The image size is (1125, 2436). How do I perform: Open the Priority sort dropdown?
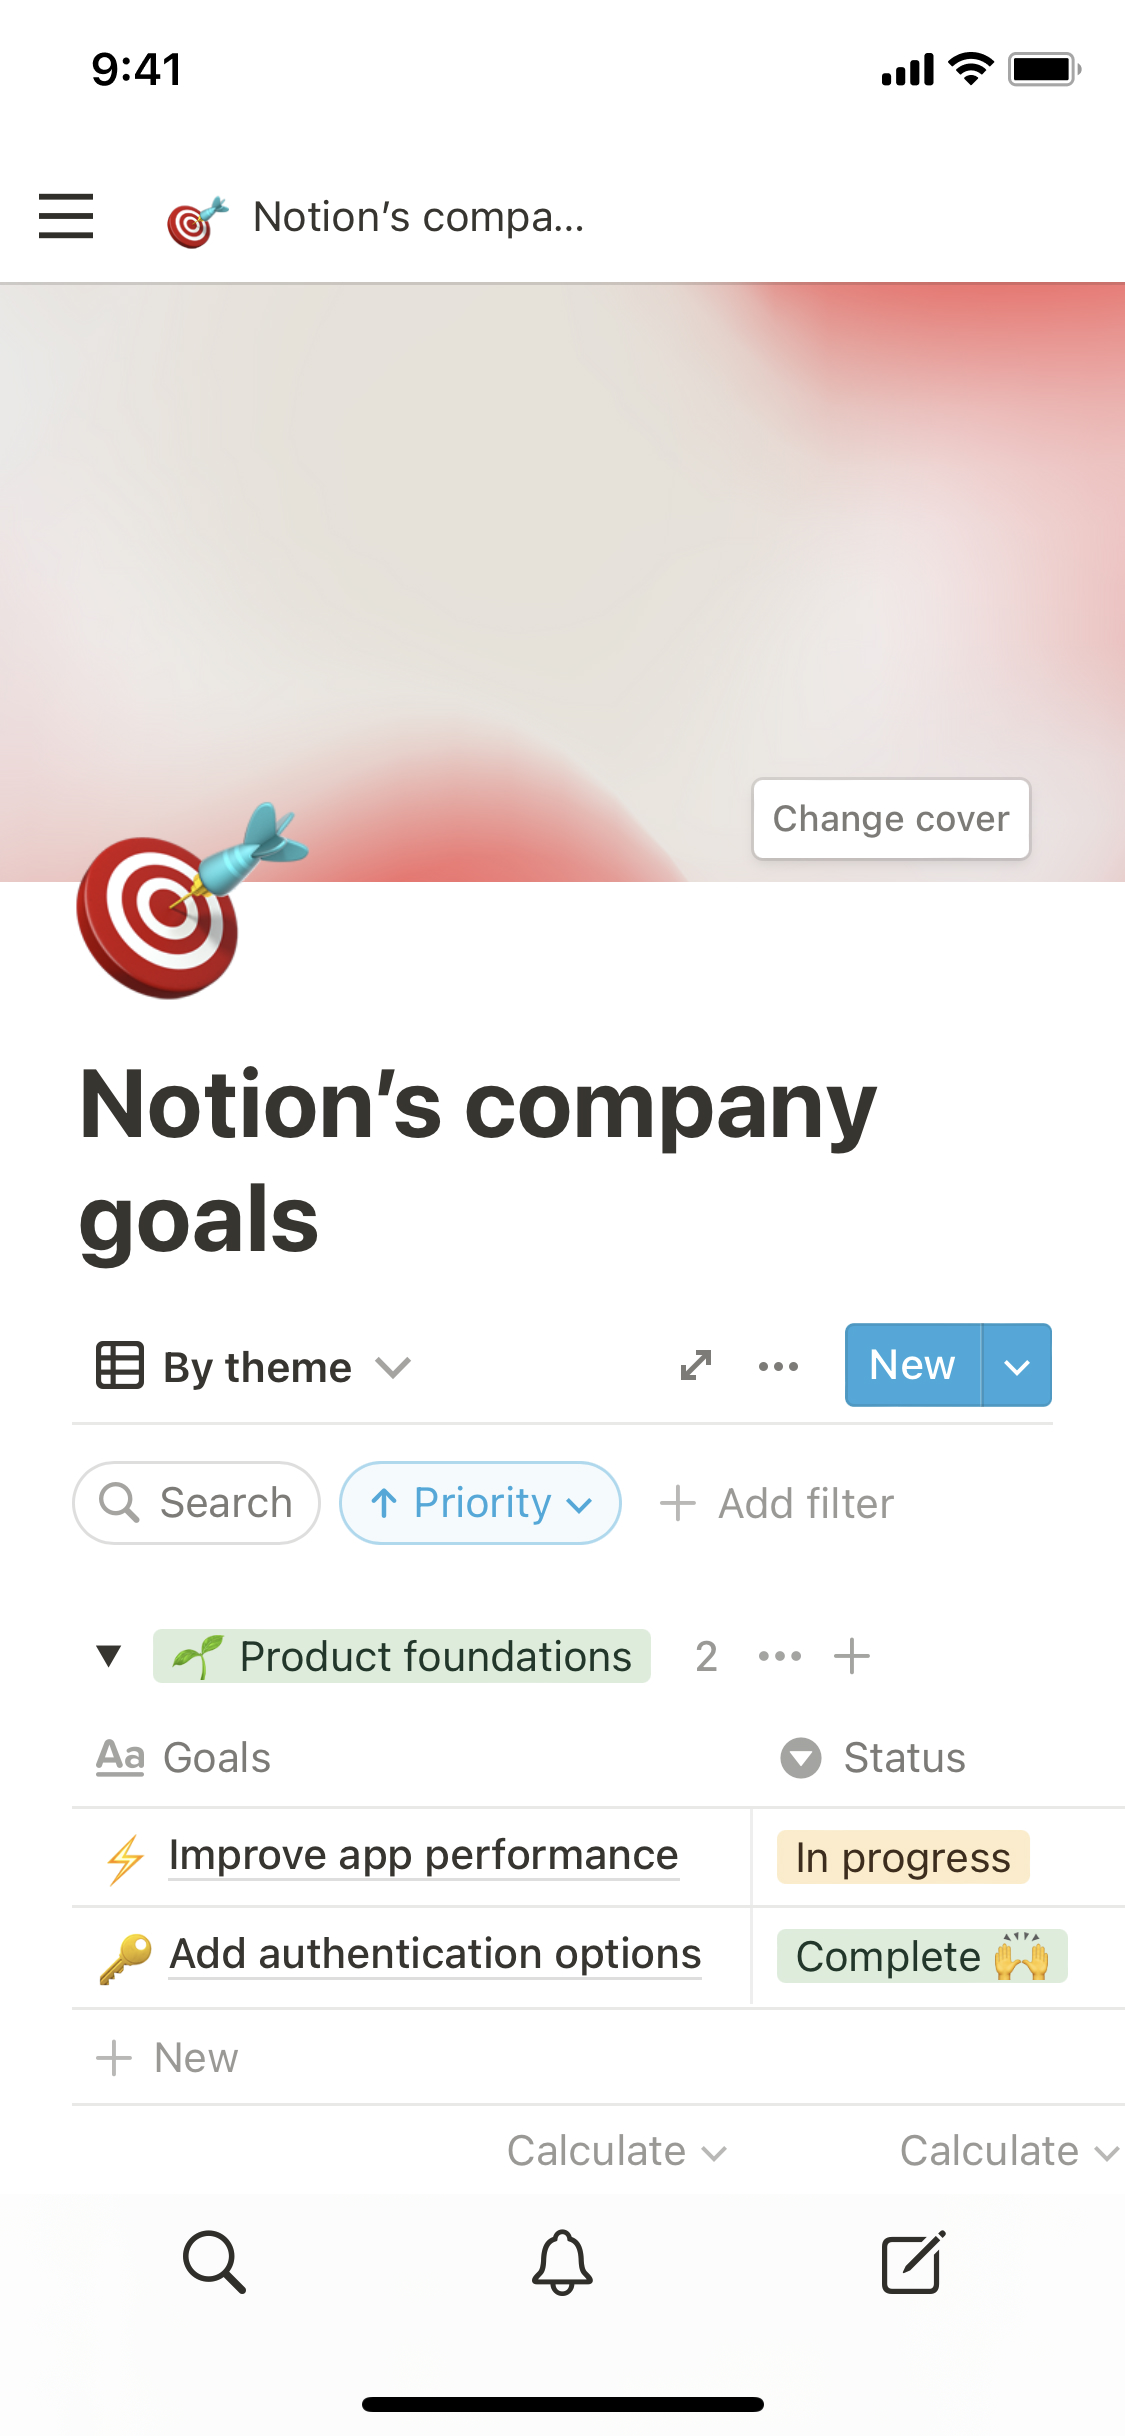pos(480,1503)
